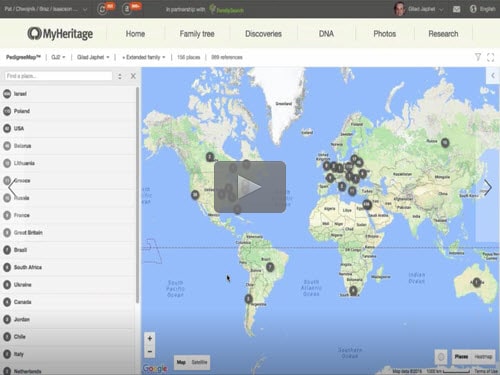Collapse the right side panel arrow
Viewport: 500px width, 375px height.
point(493,76)
